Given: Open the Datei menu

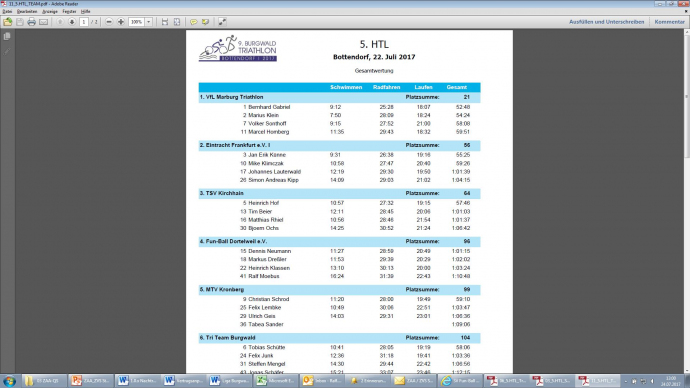Looking at the screenshot, I should click(x=7, y=11).
